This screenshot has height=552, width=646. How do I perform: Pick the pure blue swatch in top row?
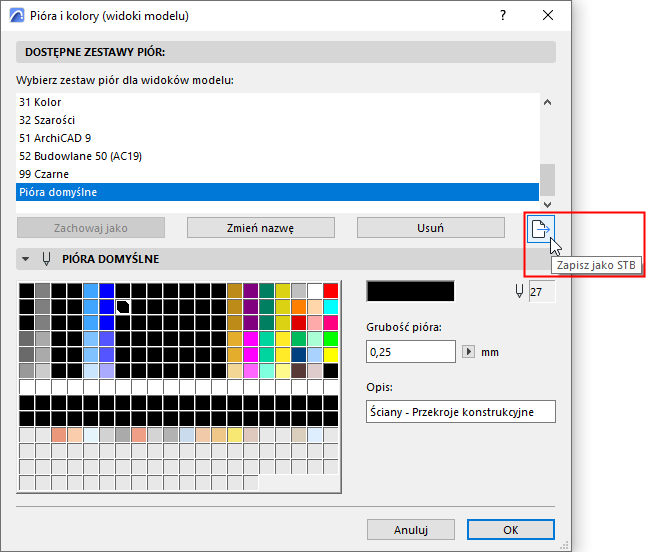107,290
